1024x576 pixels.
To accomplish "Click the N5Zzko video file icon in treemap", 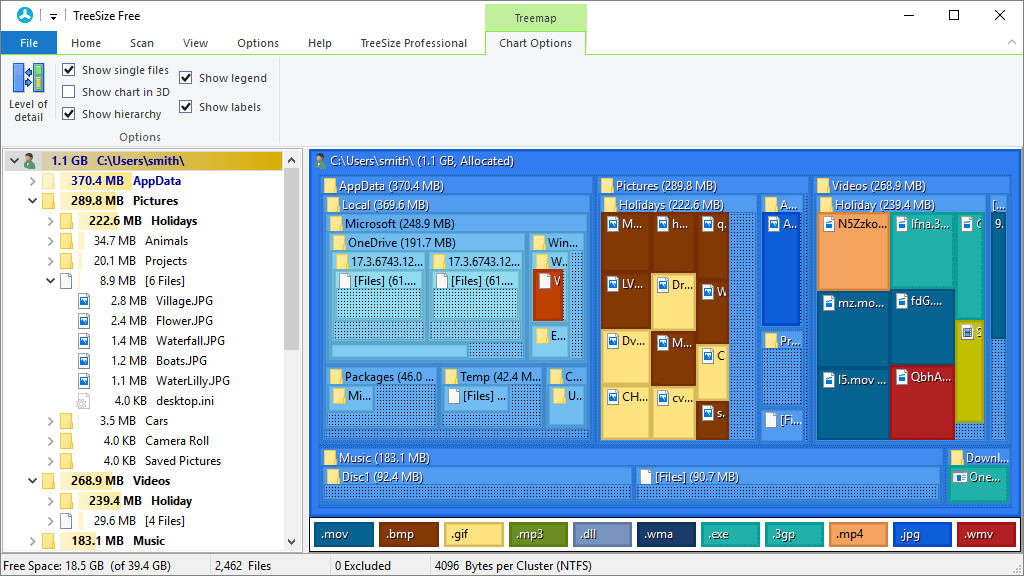I will pyautogui.click(x=828, y=224).
